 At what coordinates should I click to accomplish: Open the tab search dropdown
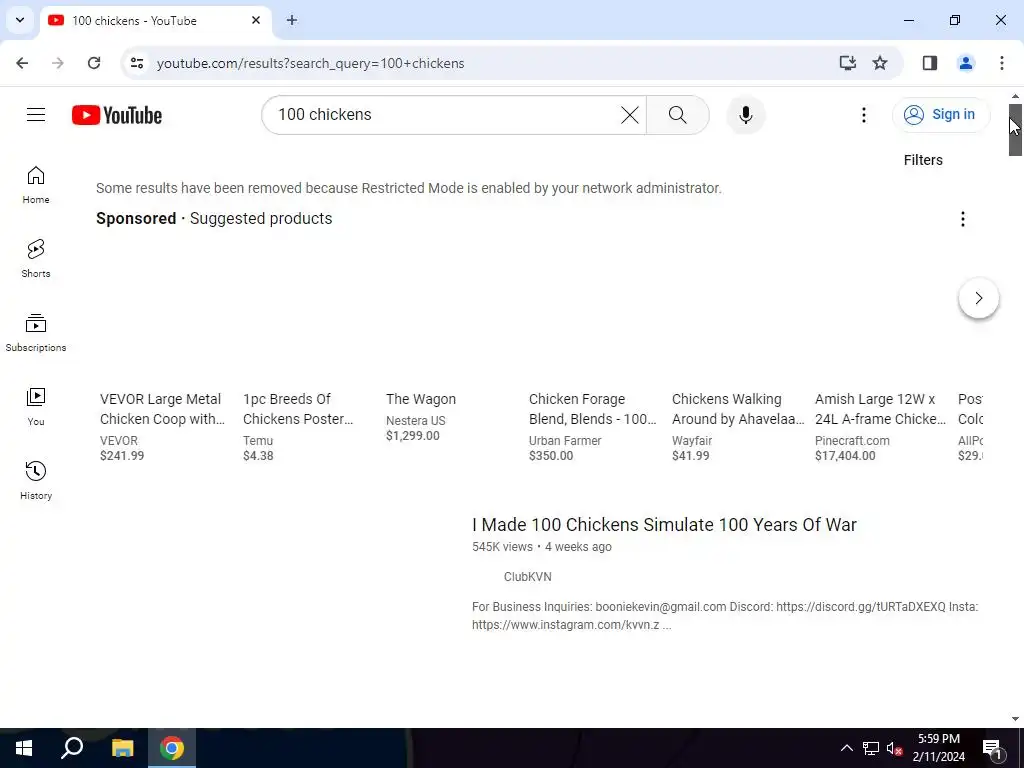(20, 20)
